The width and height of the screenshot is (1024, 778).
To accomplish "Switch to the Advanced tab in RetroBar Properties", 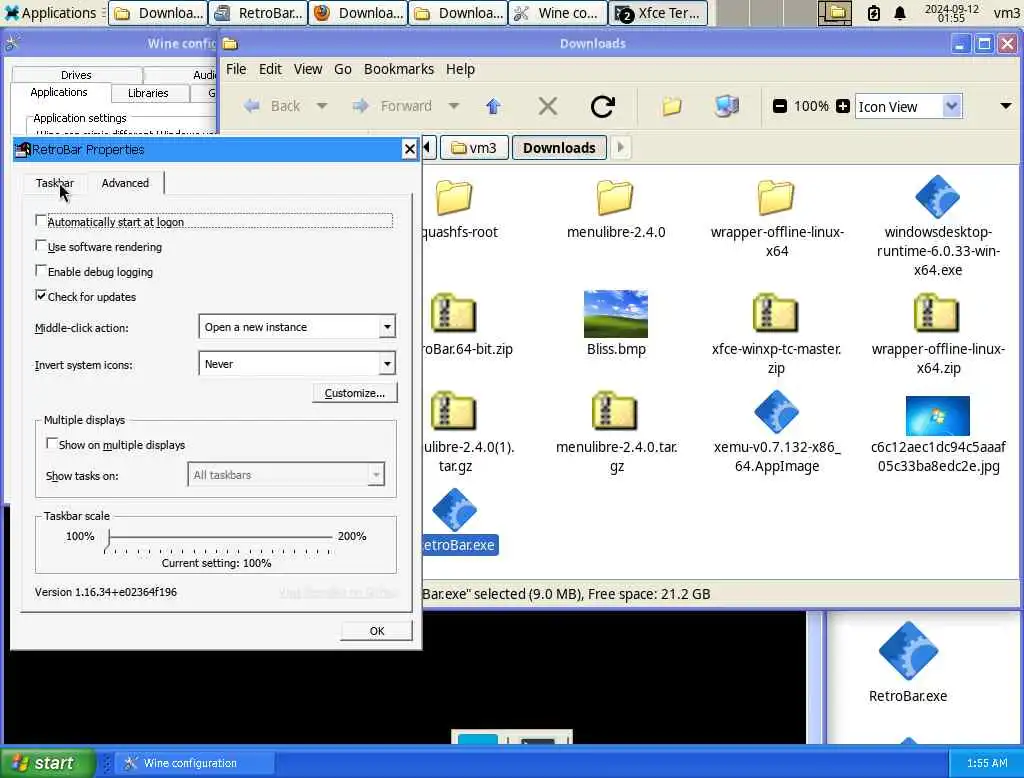I will click(x=125, y=183).
